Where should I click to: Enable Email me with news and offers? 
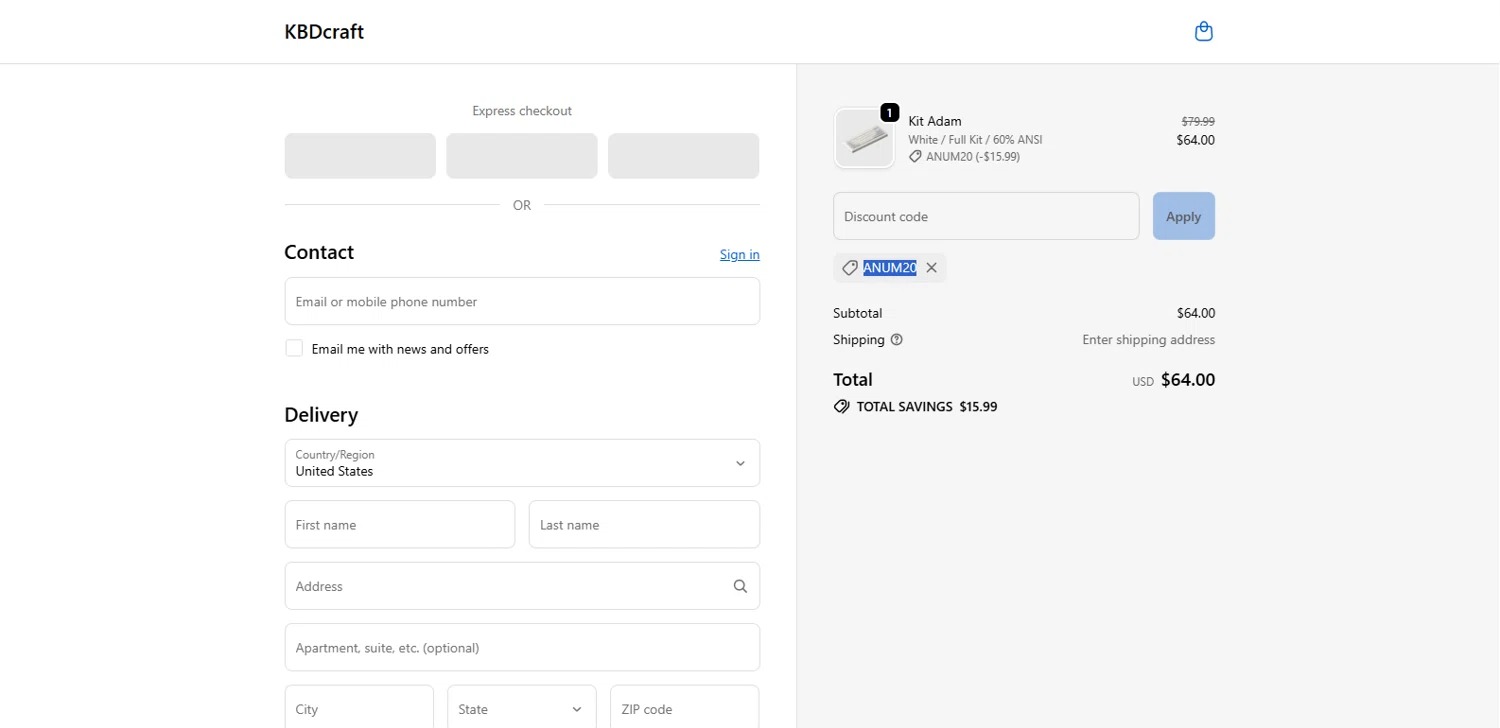294,349
